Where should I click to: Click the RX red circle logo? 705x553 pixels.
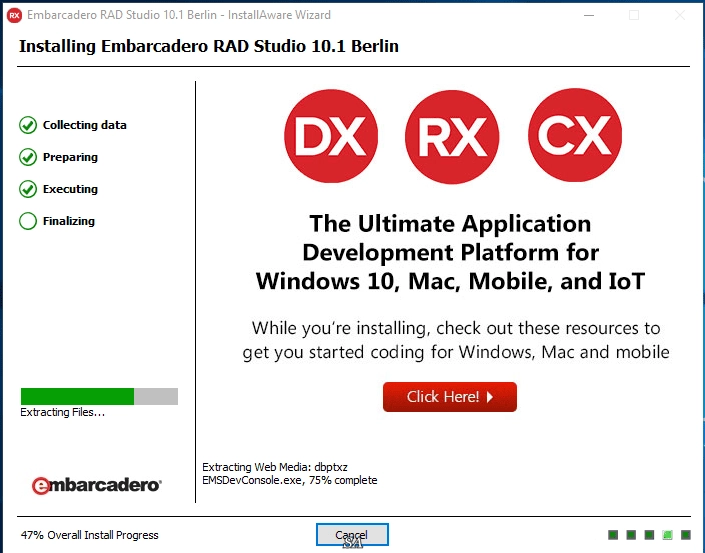point(452,137)
